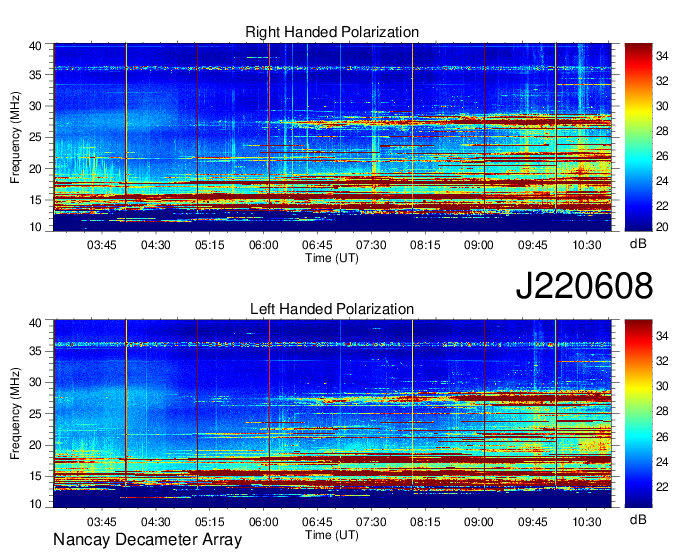Click 'Time (UT)' label under the left-handed plot
The image size is (680, 552).
(x=332, y=535)
